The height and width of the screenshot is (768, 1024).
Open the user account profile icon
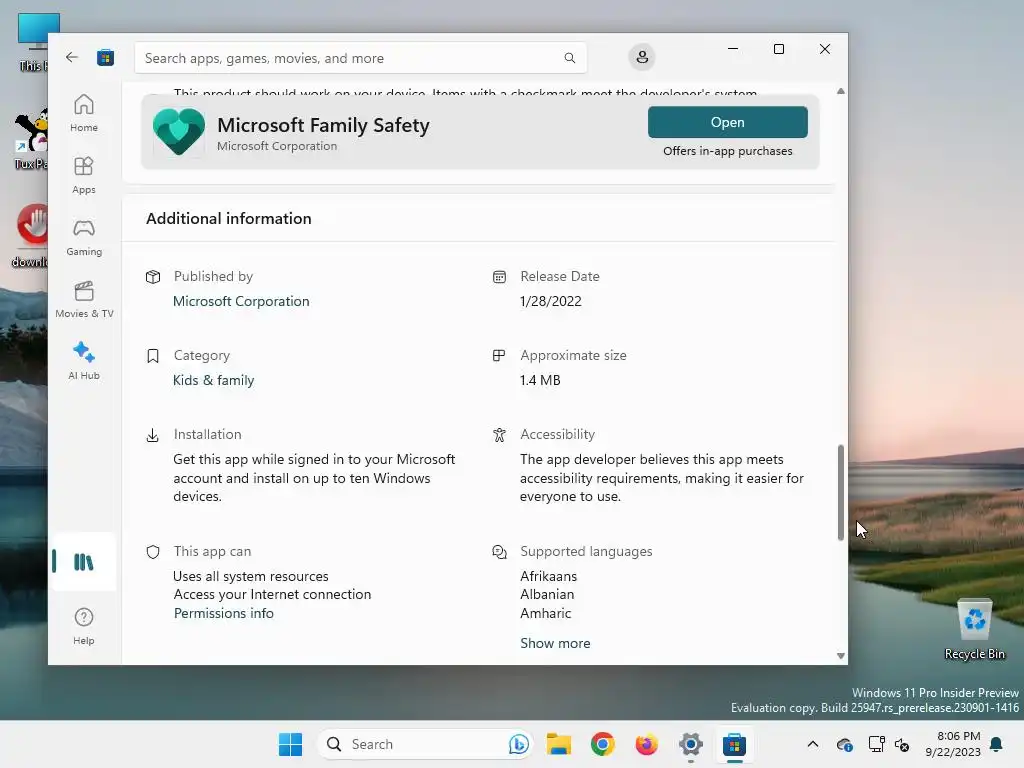click(642, 57)
